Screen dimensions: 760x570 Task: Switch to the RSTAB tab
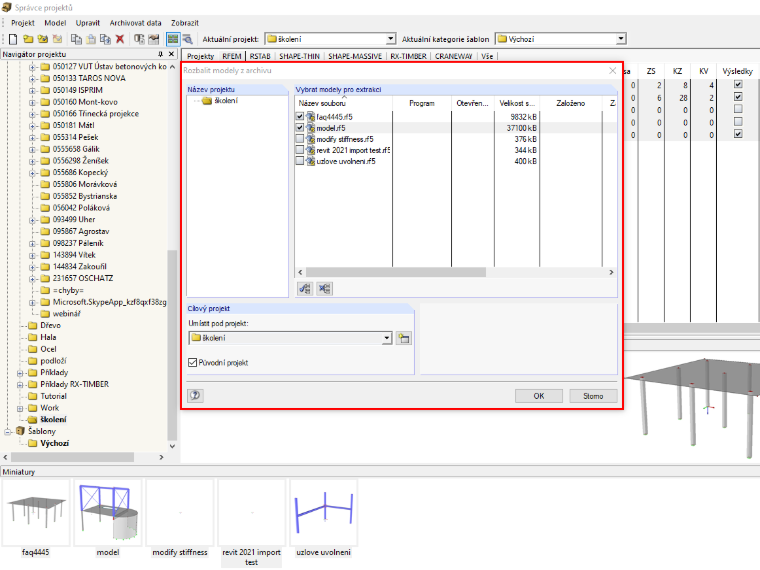coord(260,56)
